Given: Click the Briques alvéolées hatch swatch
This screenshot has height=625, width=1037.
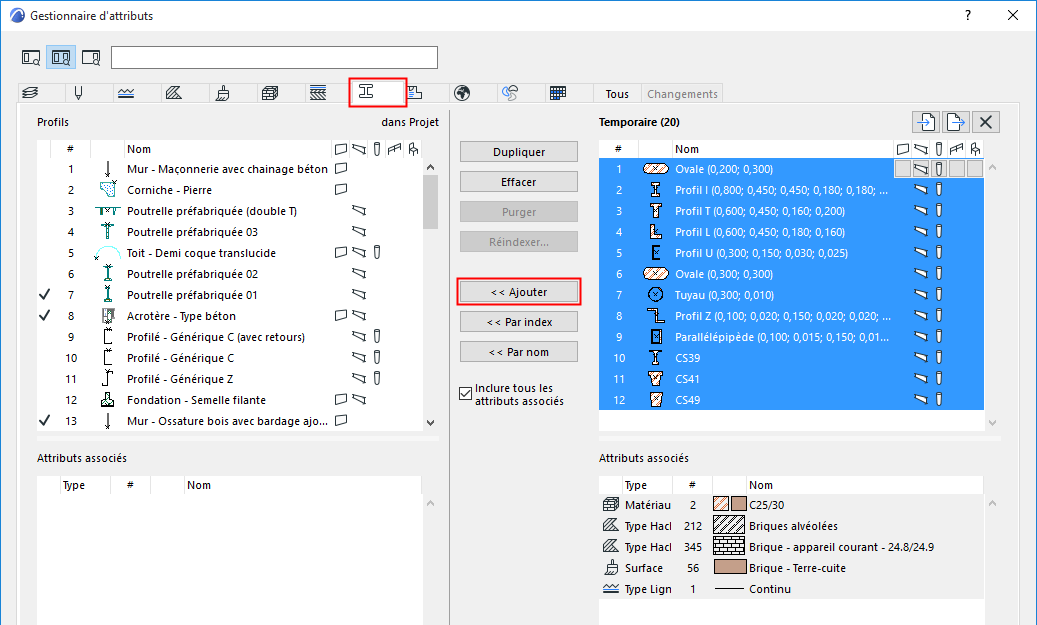Looking at the screenshot, I should [x=729, y=525].
